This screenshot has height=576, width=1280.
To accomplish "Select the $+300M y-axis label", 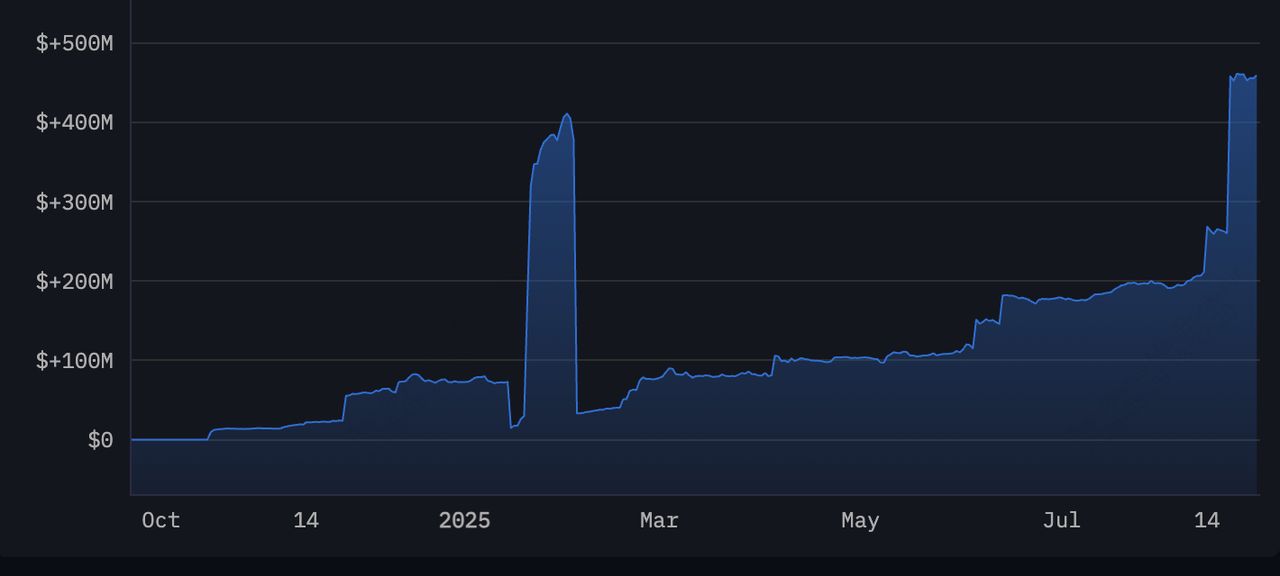I will tap(74, 202).
